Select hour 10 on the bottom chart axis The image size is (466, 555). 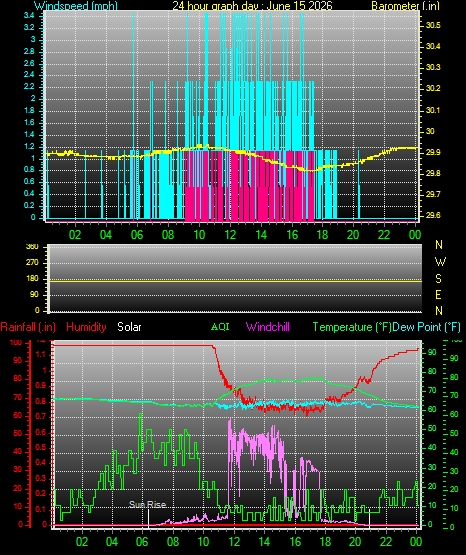tap(203, 542)
